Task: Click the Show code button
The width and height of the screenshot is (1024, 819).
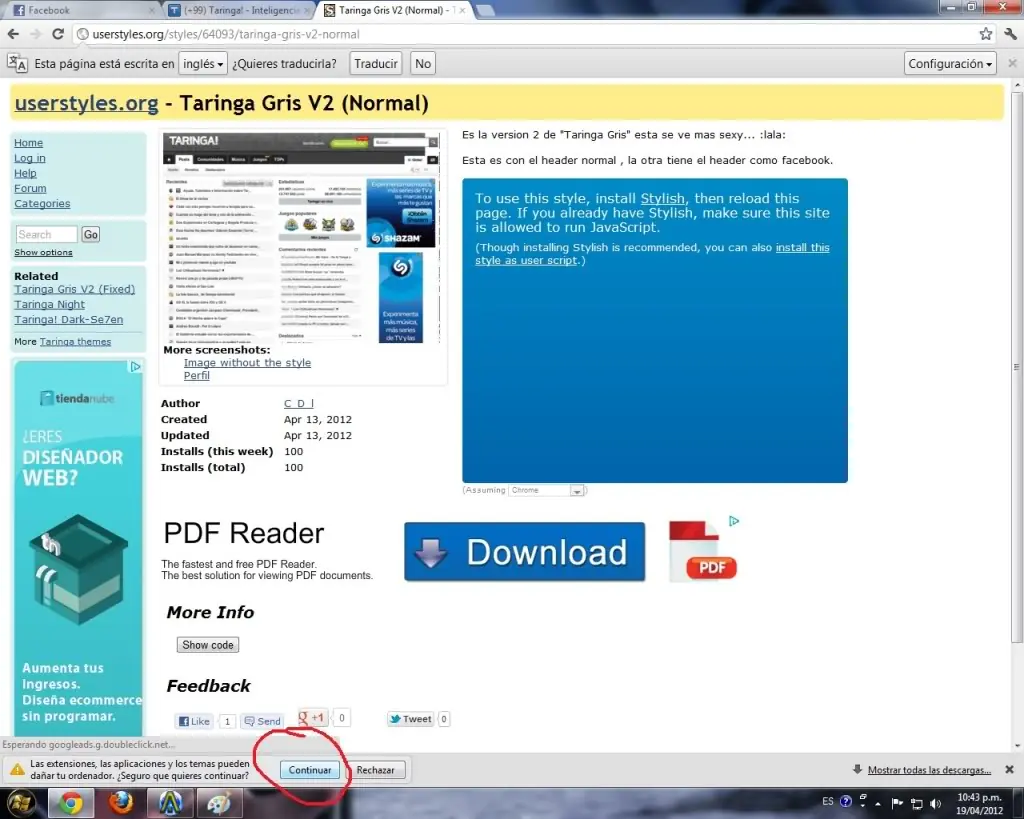Action: [x=208, y=645]
